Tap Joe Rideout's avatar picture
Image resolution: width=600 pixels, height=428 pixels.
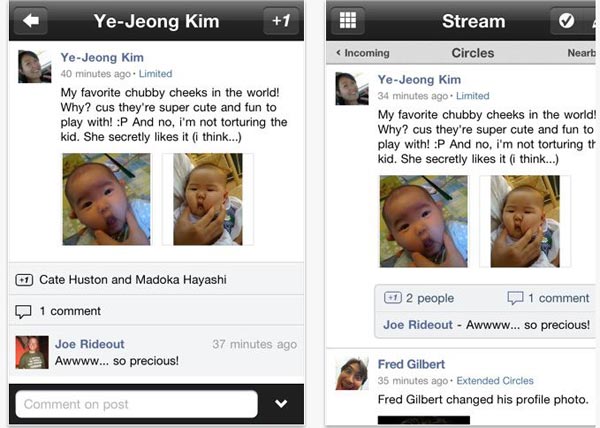(x=32, y=352)
